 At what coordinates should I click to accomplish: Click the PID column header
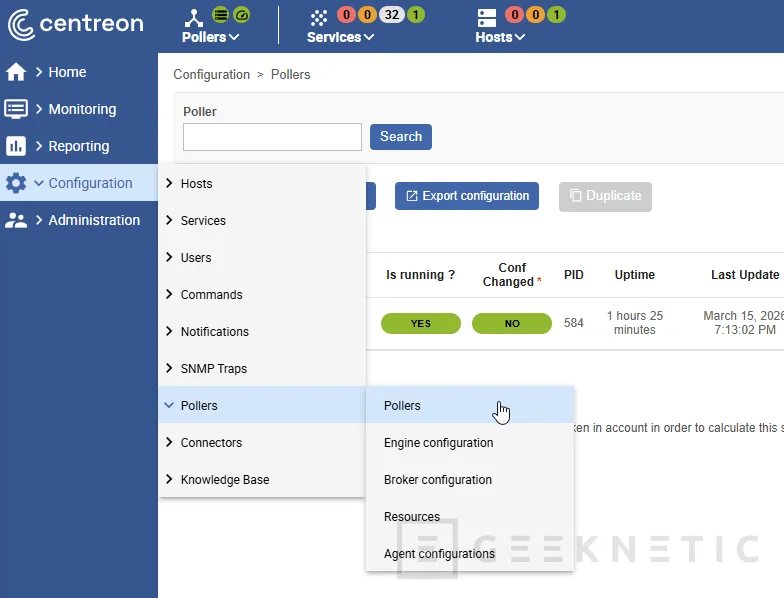574,274
